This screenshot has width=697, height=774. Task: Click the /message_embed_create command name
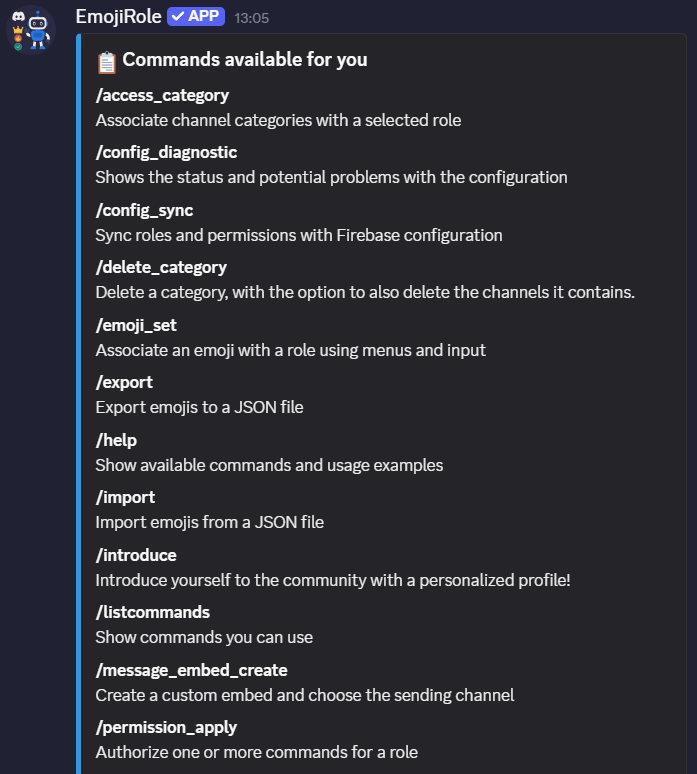pos(191,670)
